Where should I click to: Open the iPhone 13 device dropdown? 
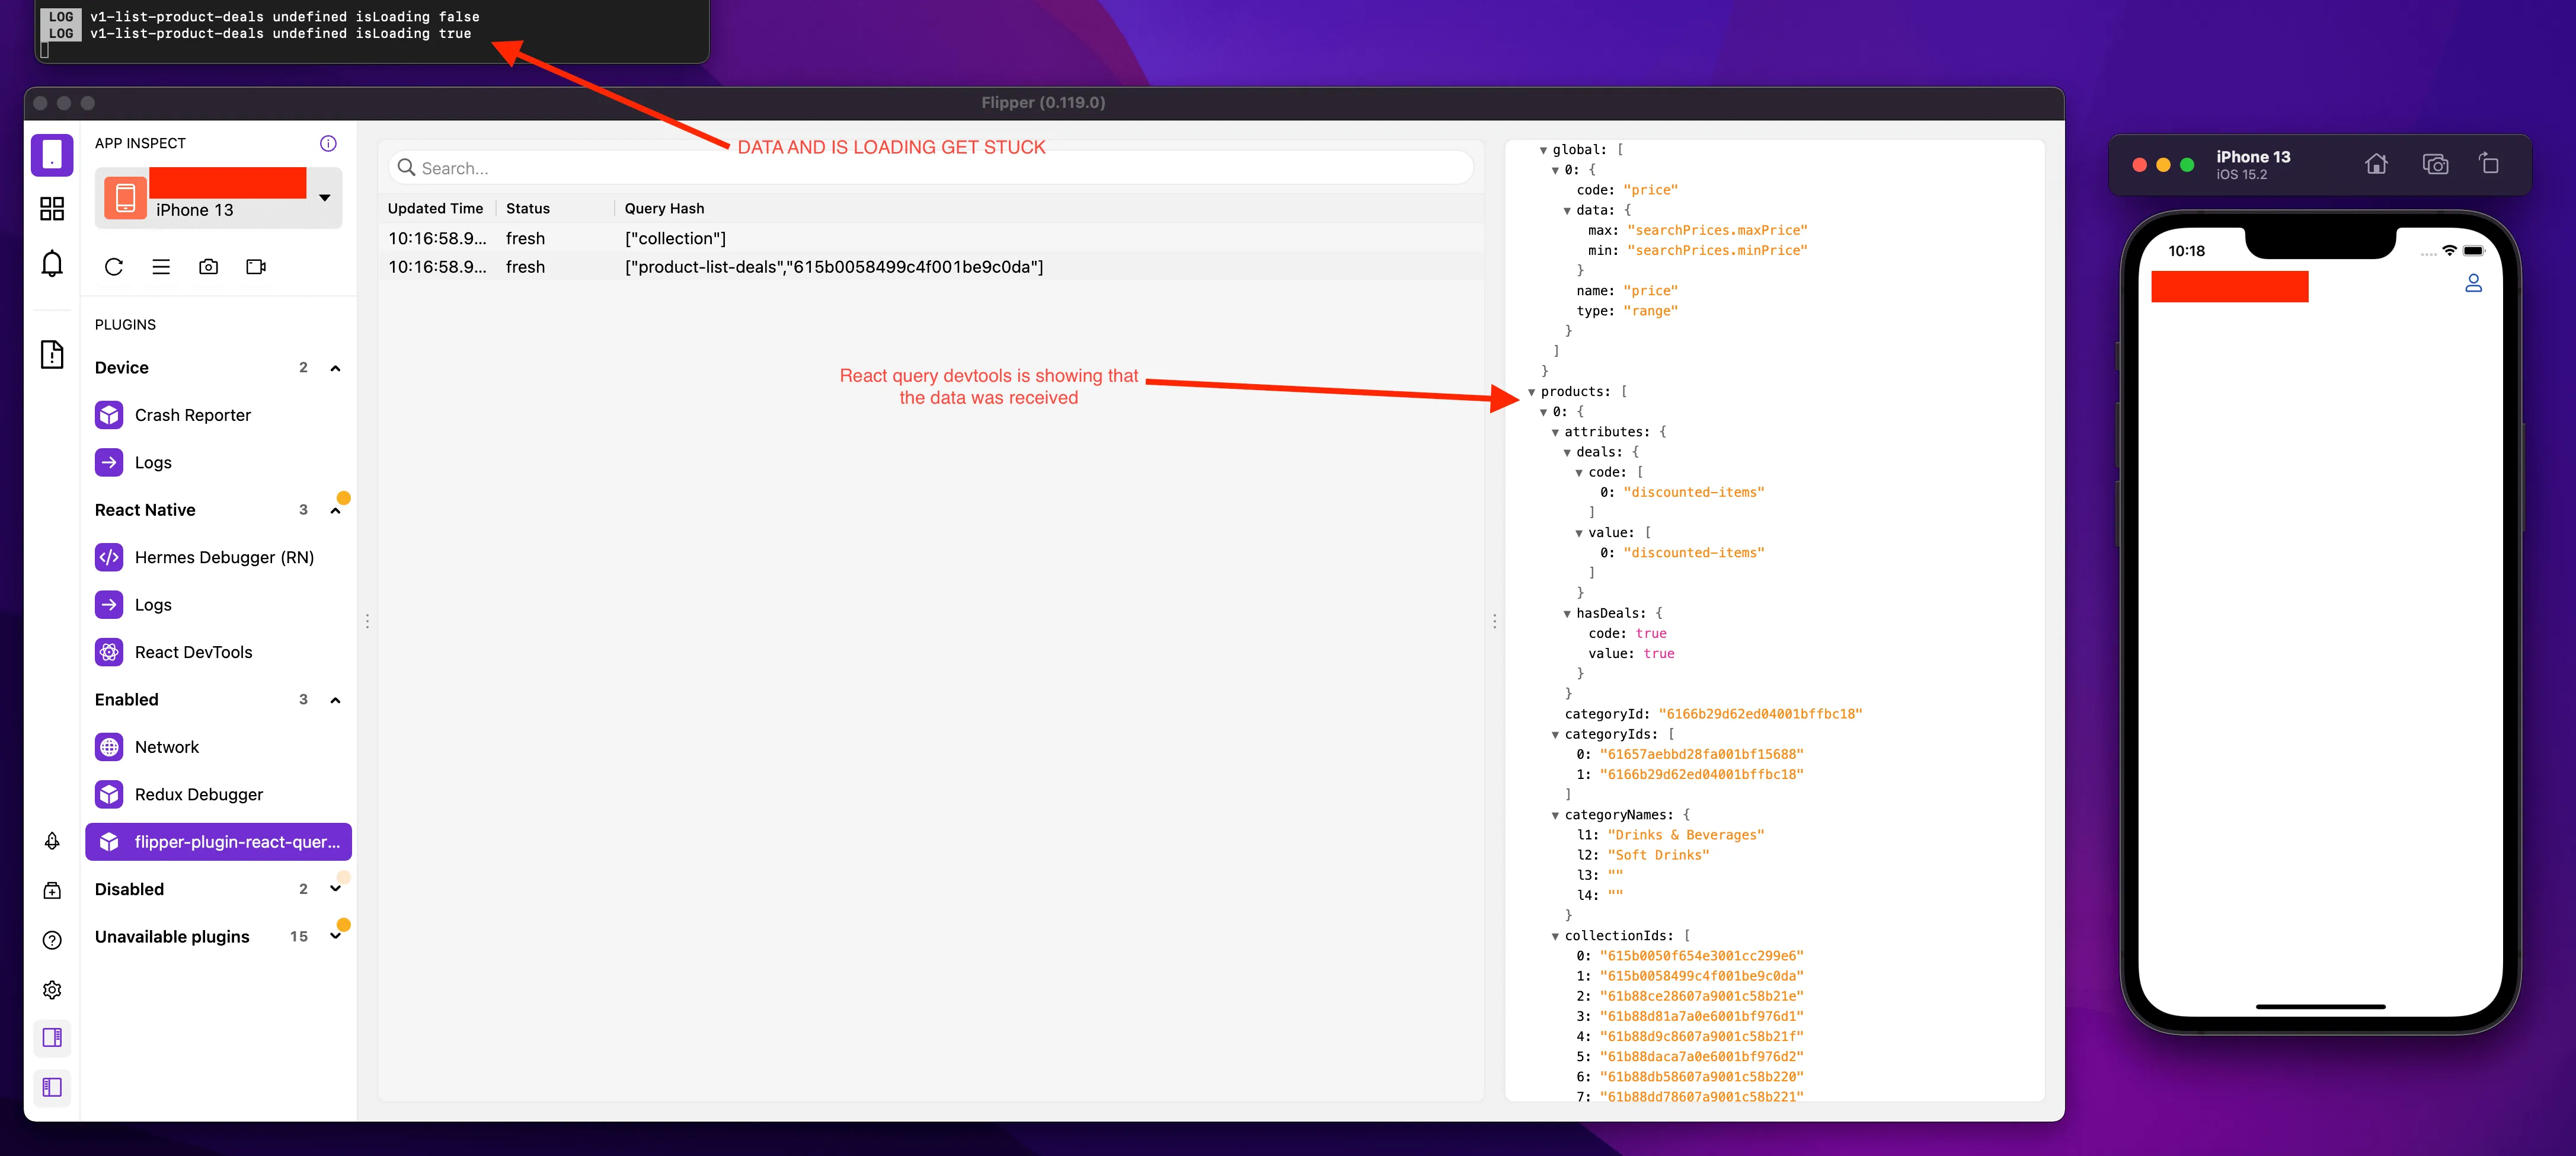[x=325, y=198]
